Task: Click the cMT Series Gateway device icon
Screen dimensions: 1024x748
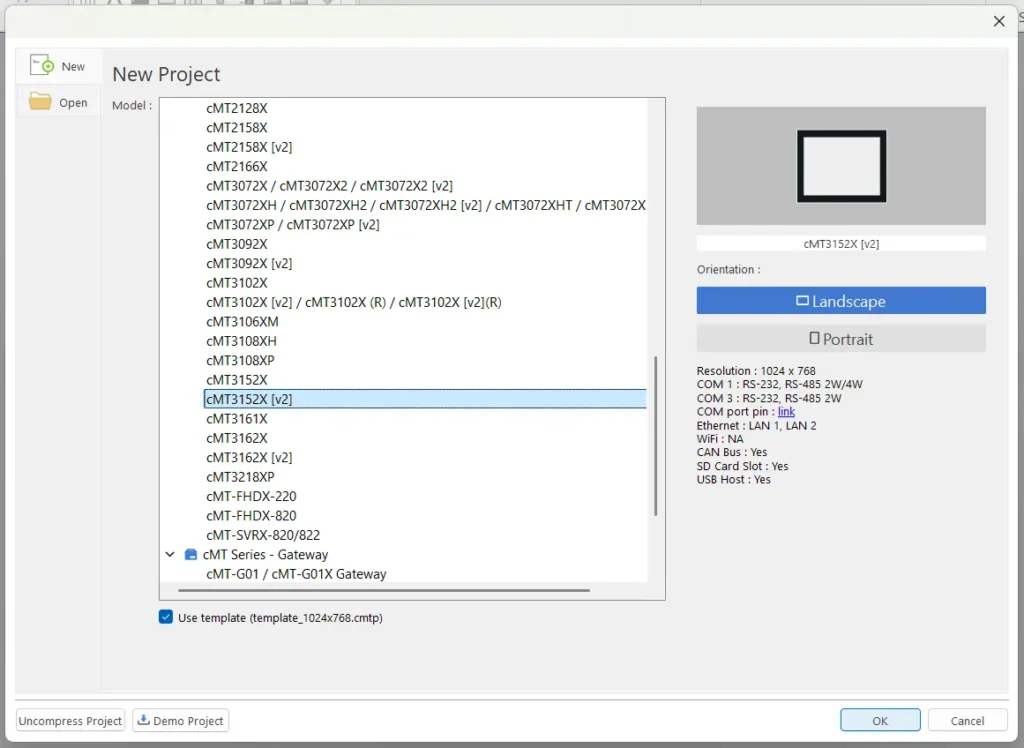Action: pyautogui.click(x=190, y=555)
